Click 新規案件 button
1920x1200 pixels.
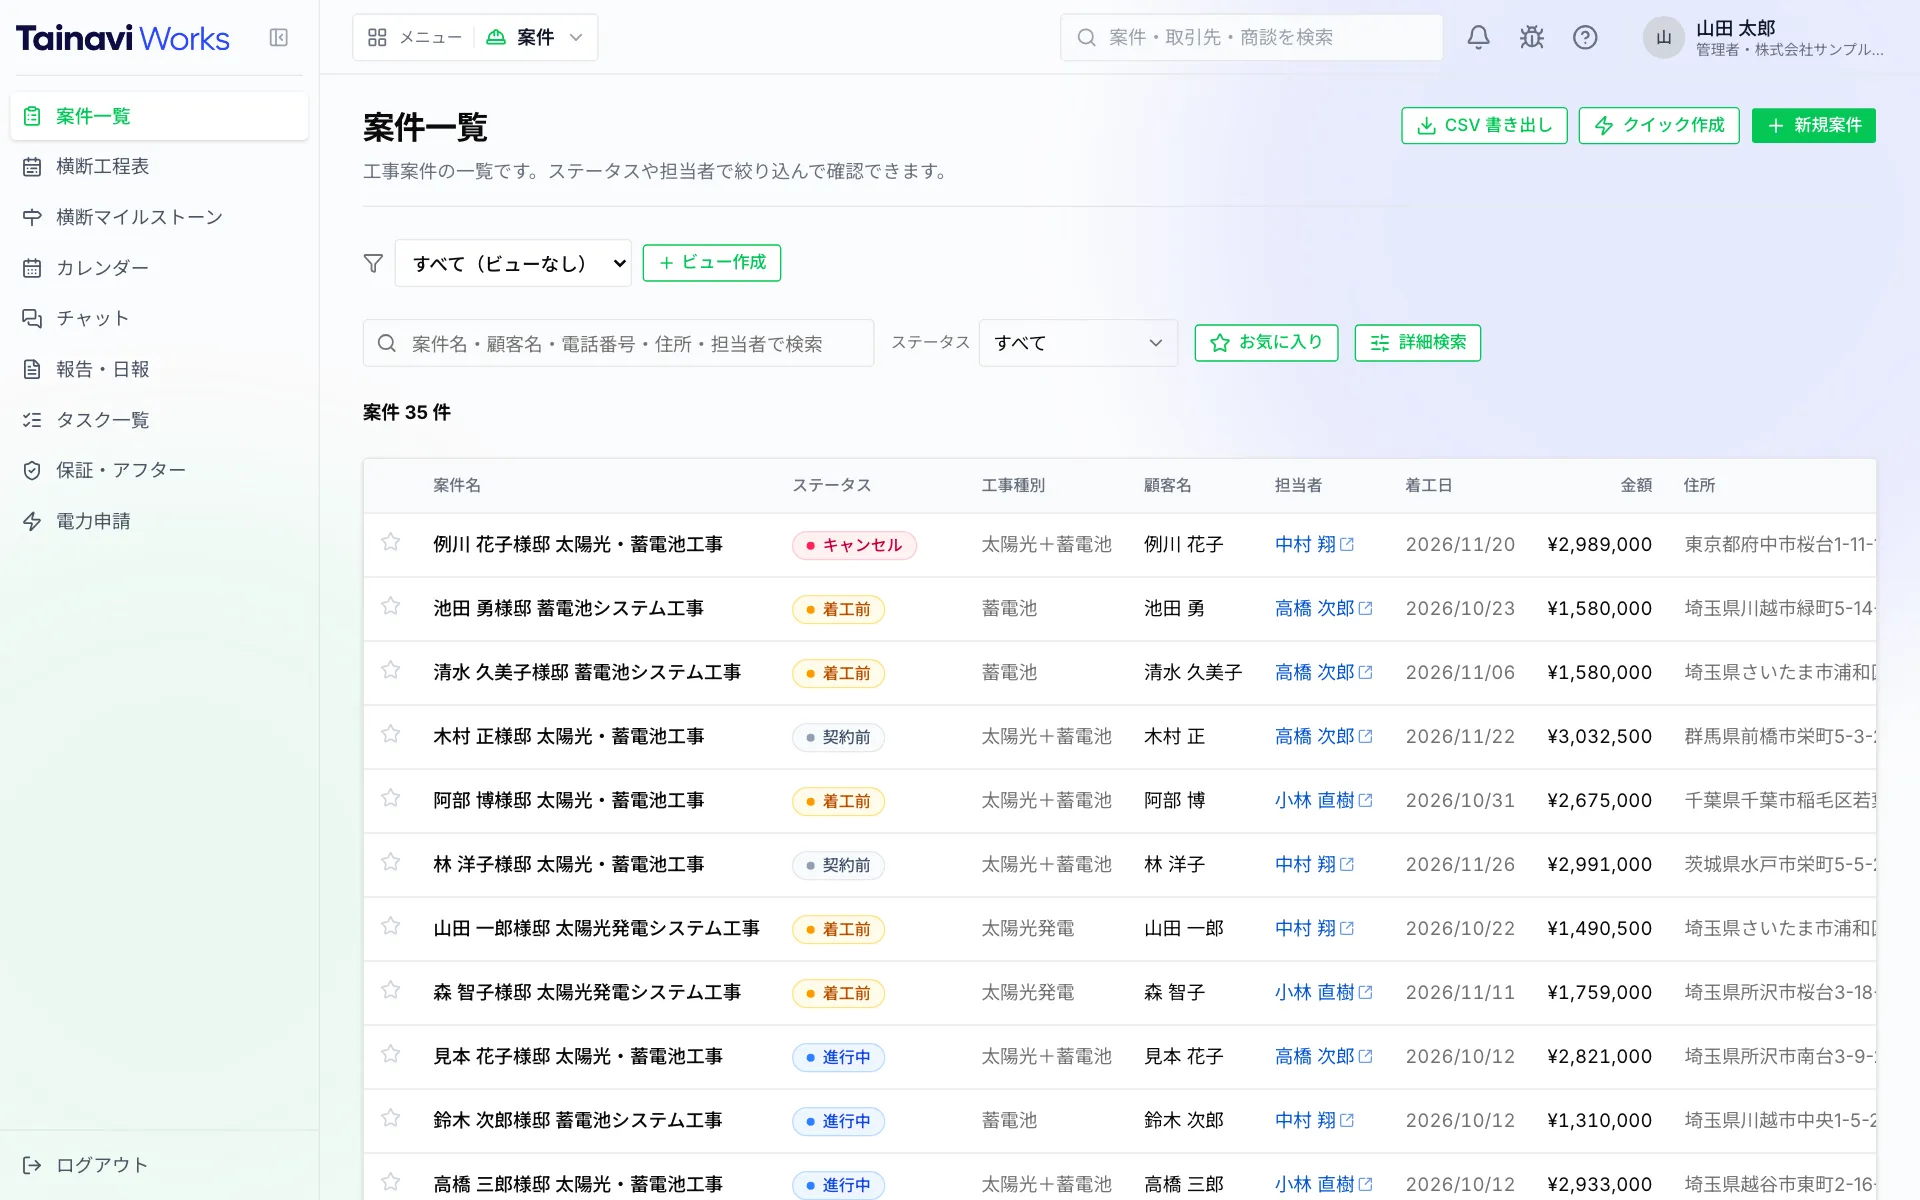pyautogui.click(x=1814, y=126)
